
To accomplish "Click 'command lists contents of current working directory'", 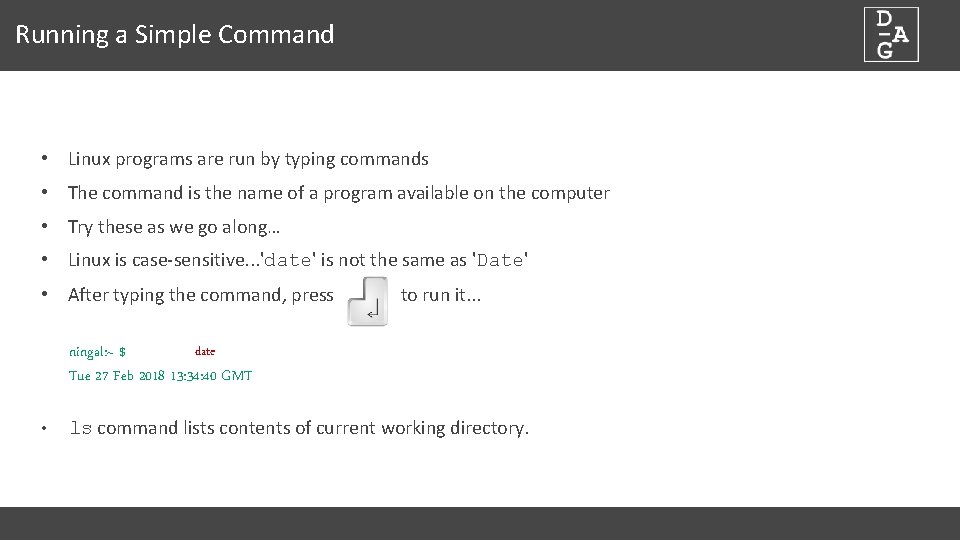I will pos(313,428).
